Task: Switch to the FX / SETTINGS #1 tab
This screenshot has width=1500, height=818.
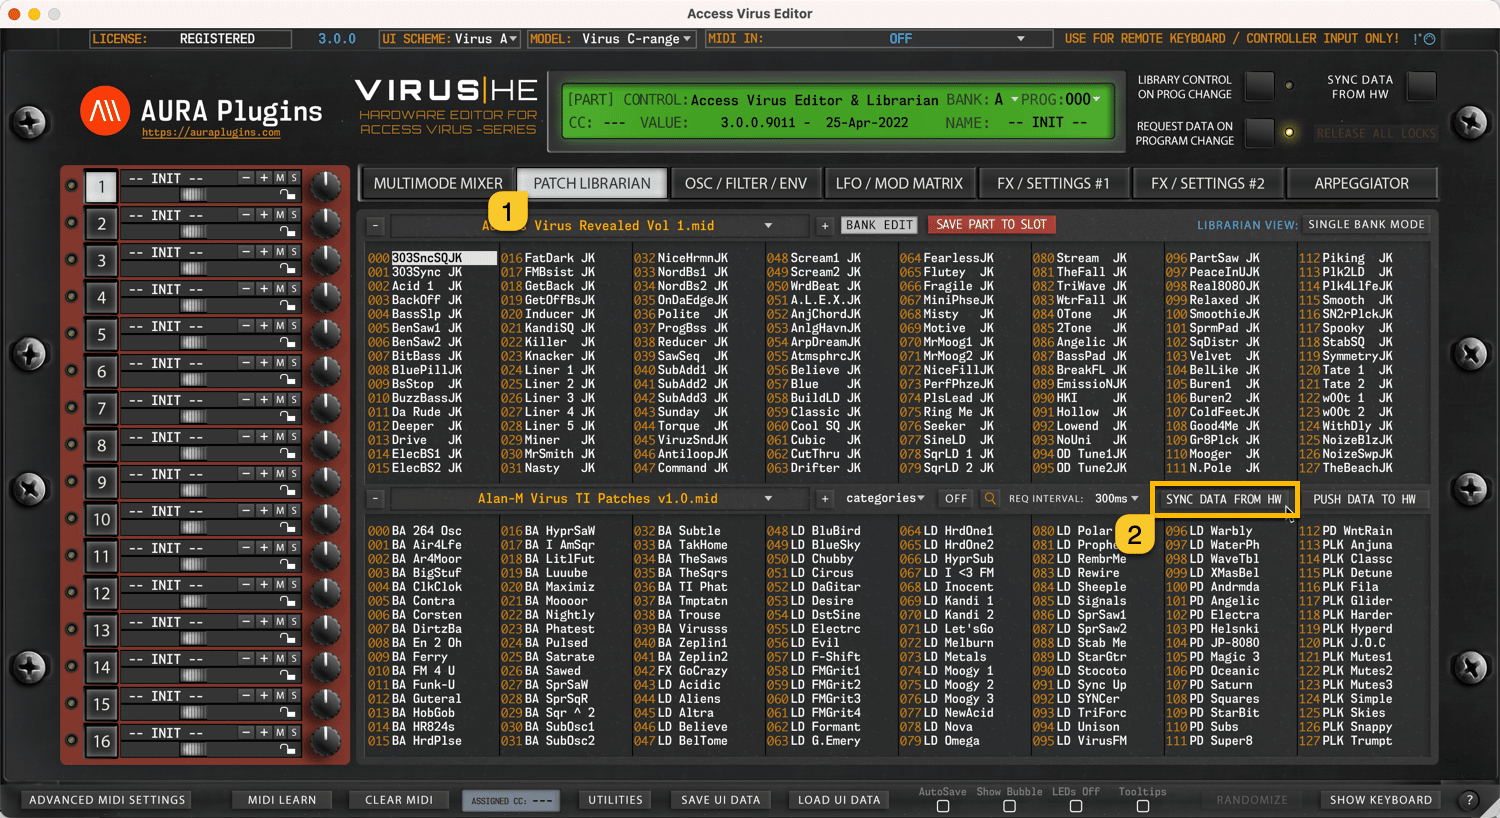Action: [1053, 183]
